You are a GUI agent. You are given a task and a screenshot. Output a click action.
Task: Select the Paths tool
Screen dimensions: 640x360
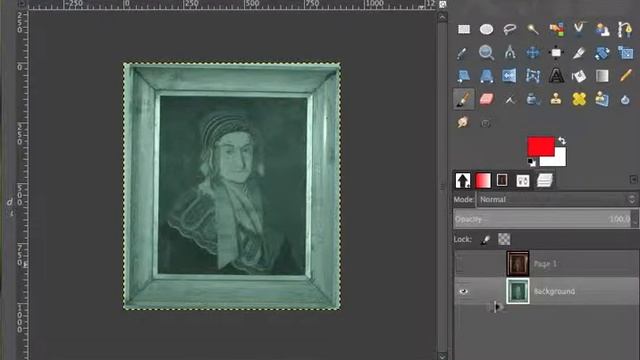click(x=625, y=29)
